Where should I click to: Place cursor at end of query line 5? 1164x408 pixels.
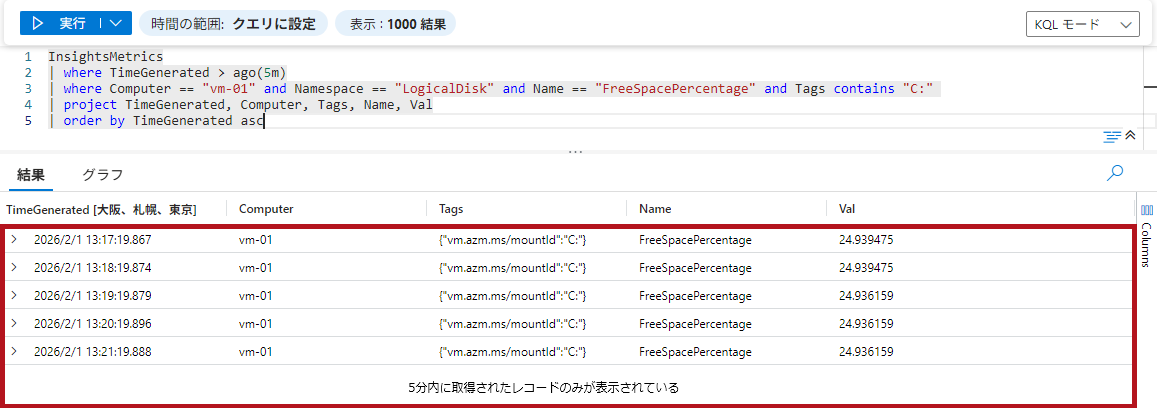[264, 121]
